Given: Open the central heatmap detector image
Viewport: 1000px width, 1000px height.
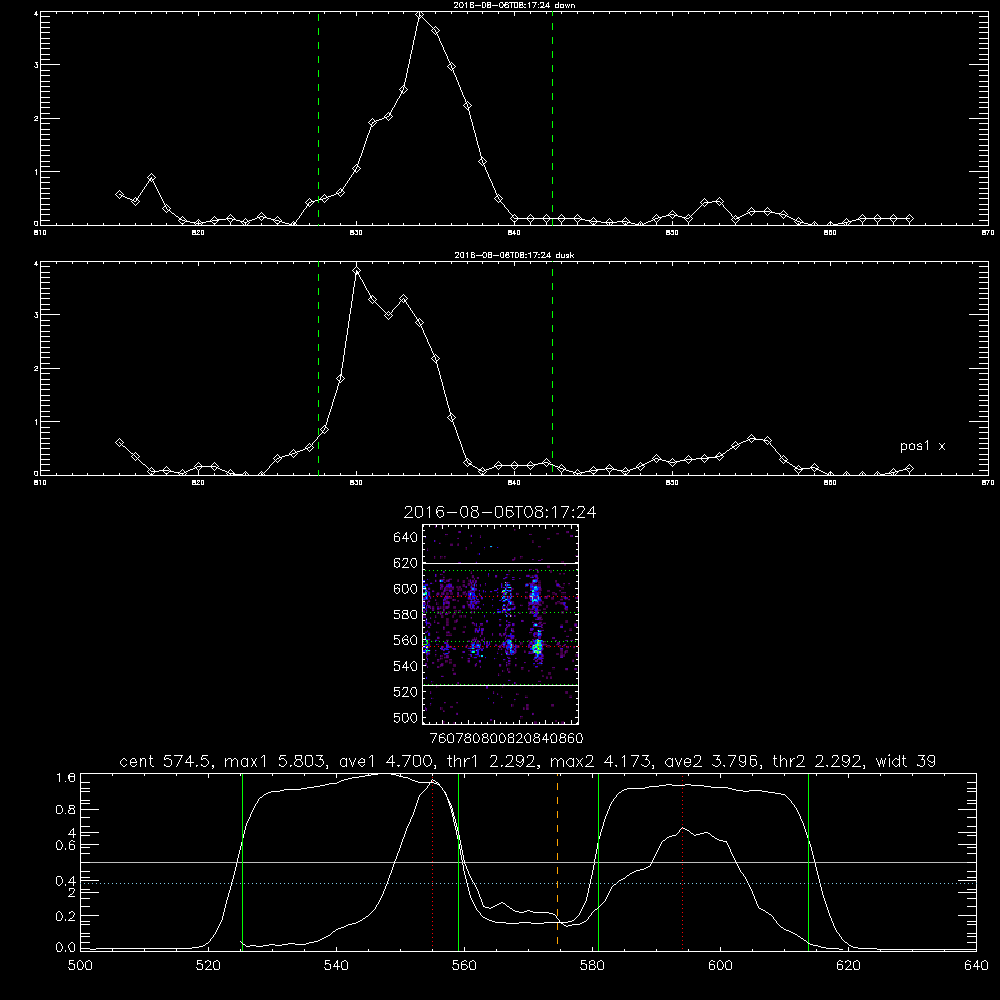Looking at the screenshot, I should (500, 624).
